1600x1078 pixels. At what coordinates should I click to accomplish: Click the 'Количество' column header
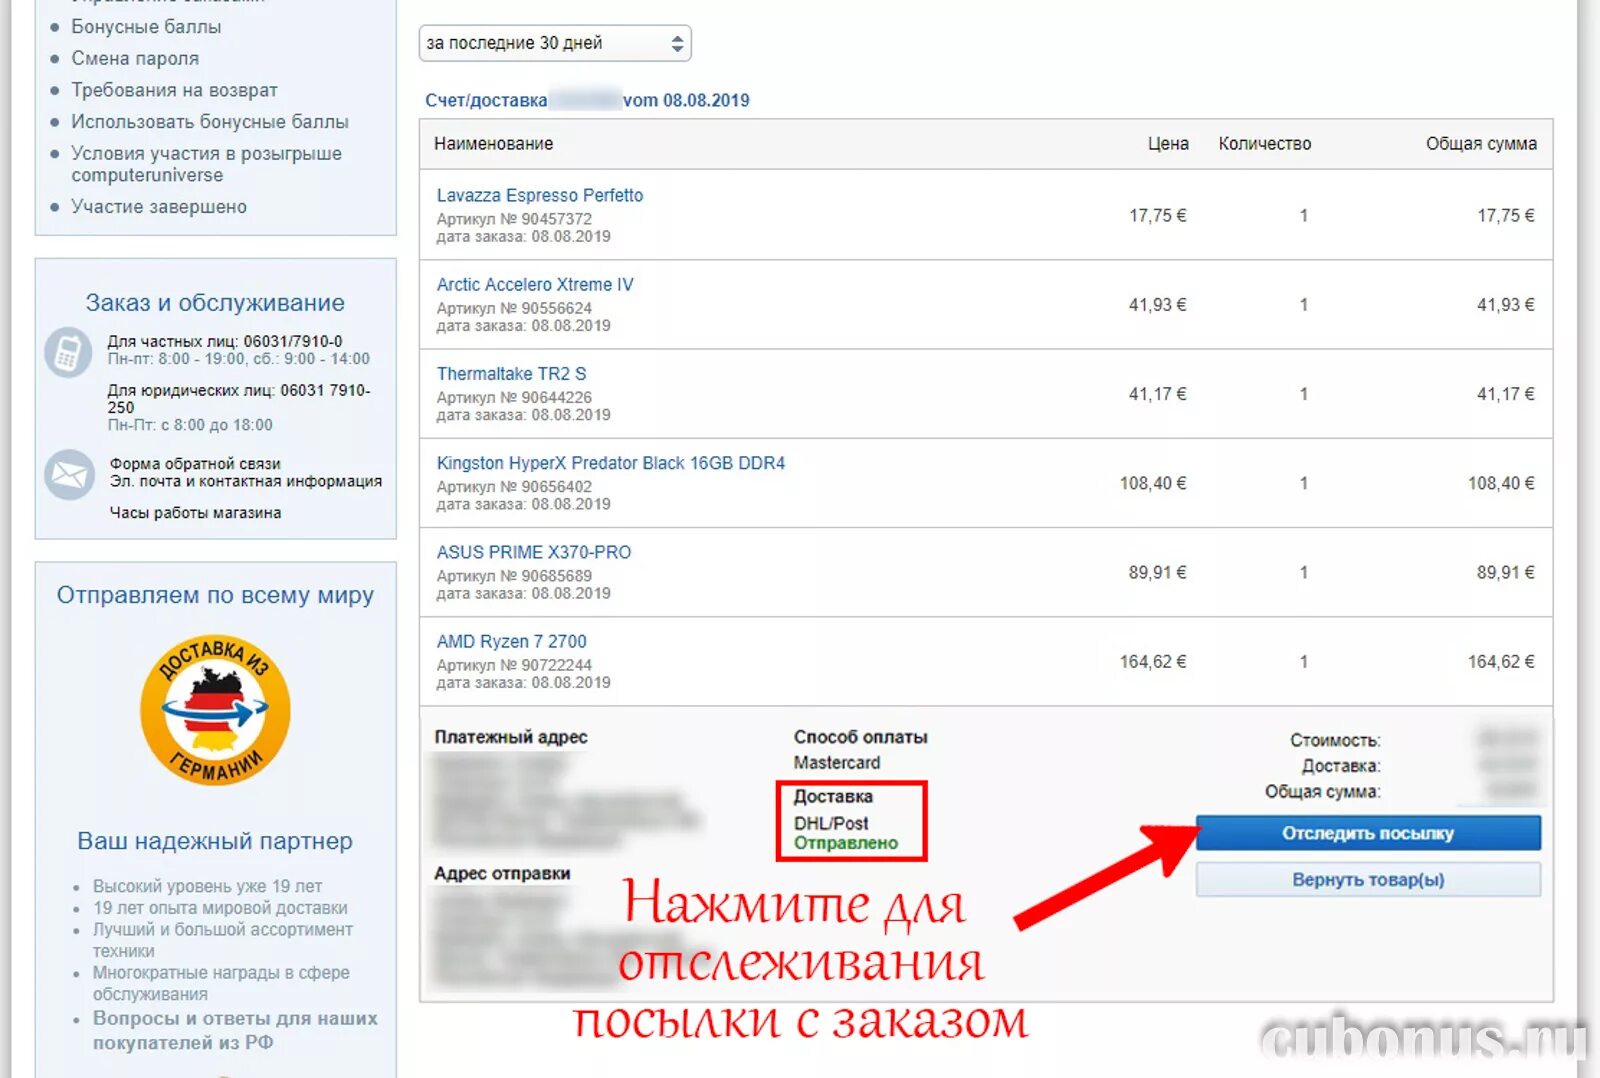click(1265, 144)
